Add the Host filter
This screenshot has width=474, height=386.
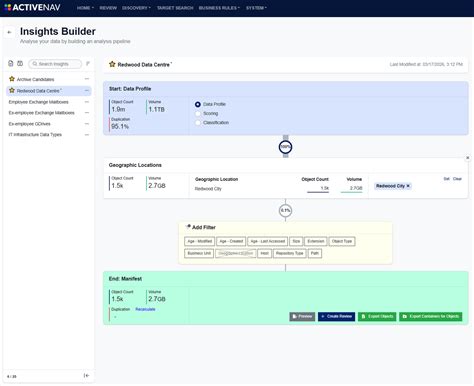264,253
